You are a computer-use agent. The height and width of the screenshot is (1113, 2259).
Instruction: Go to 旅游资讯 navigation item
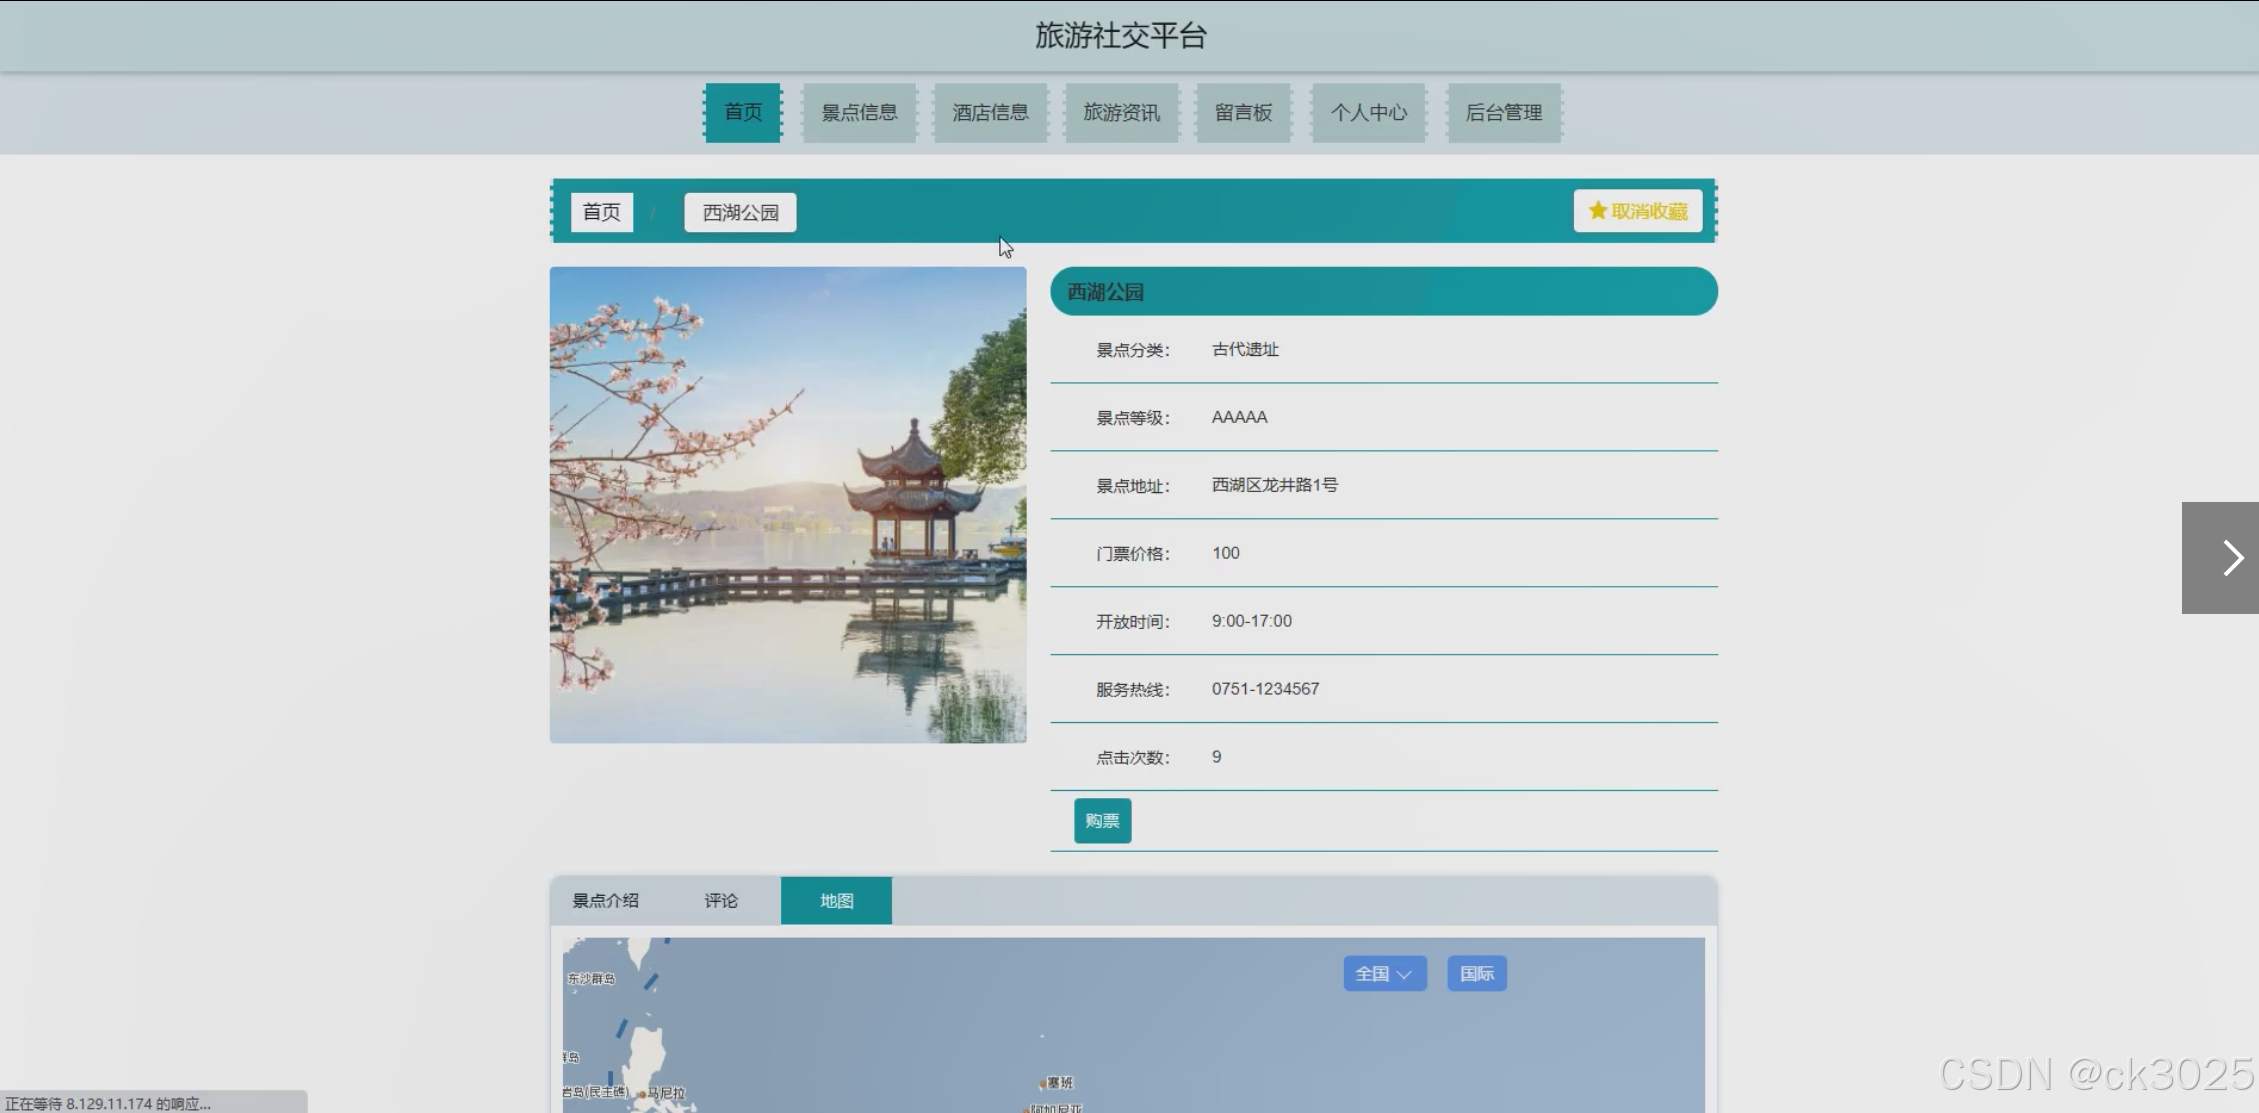coord(1121,113)
